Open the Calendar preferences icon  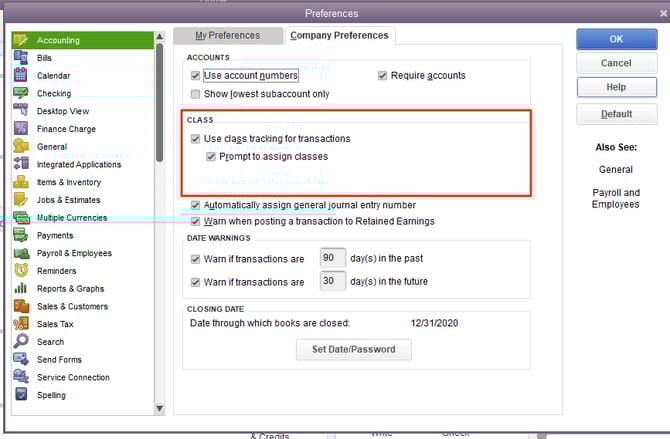(x=21, y=76)
